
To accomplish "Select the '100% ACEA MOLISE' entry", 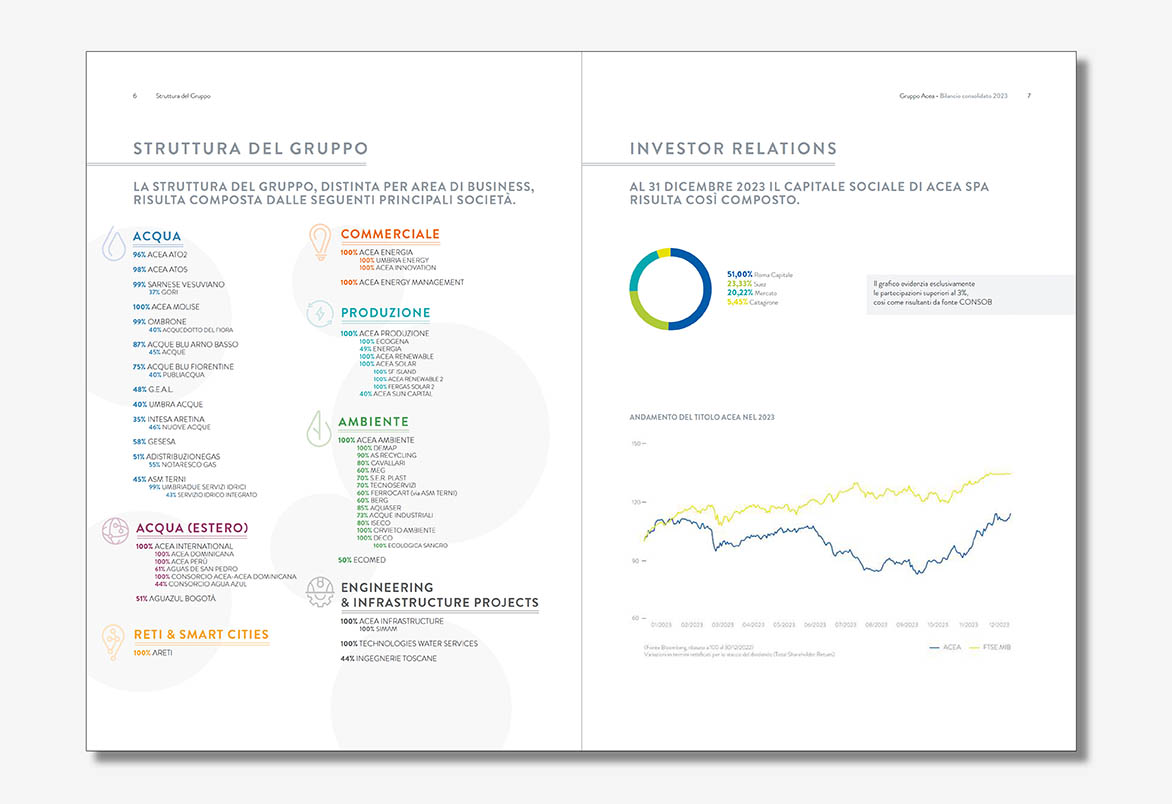I will coord(166,306).
